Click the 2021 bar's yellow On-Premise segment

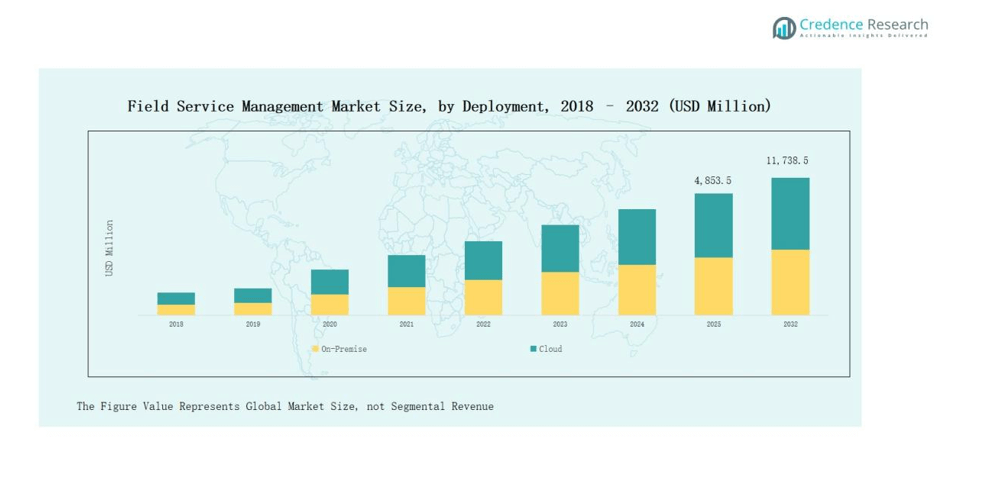click(x=406, y=301)
